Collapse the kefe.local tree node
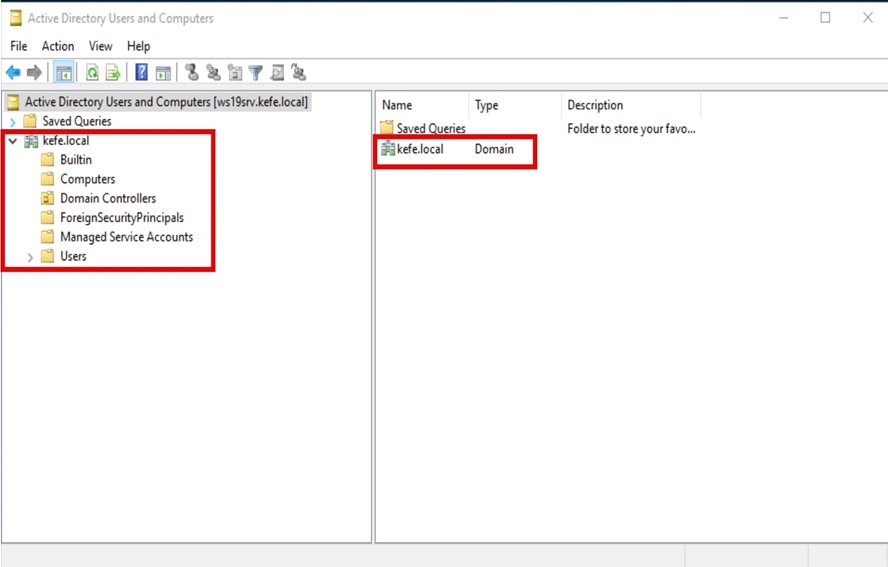The height and width of the screenshot is (567, 888). pos(12,141)
